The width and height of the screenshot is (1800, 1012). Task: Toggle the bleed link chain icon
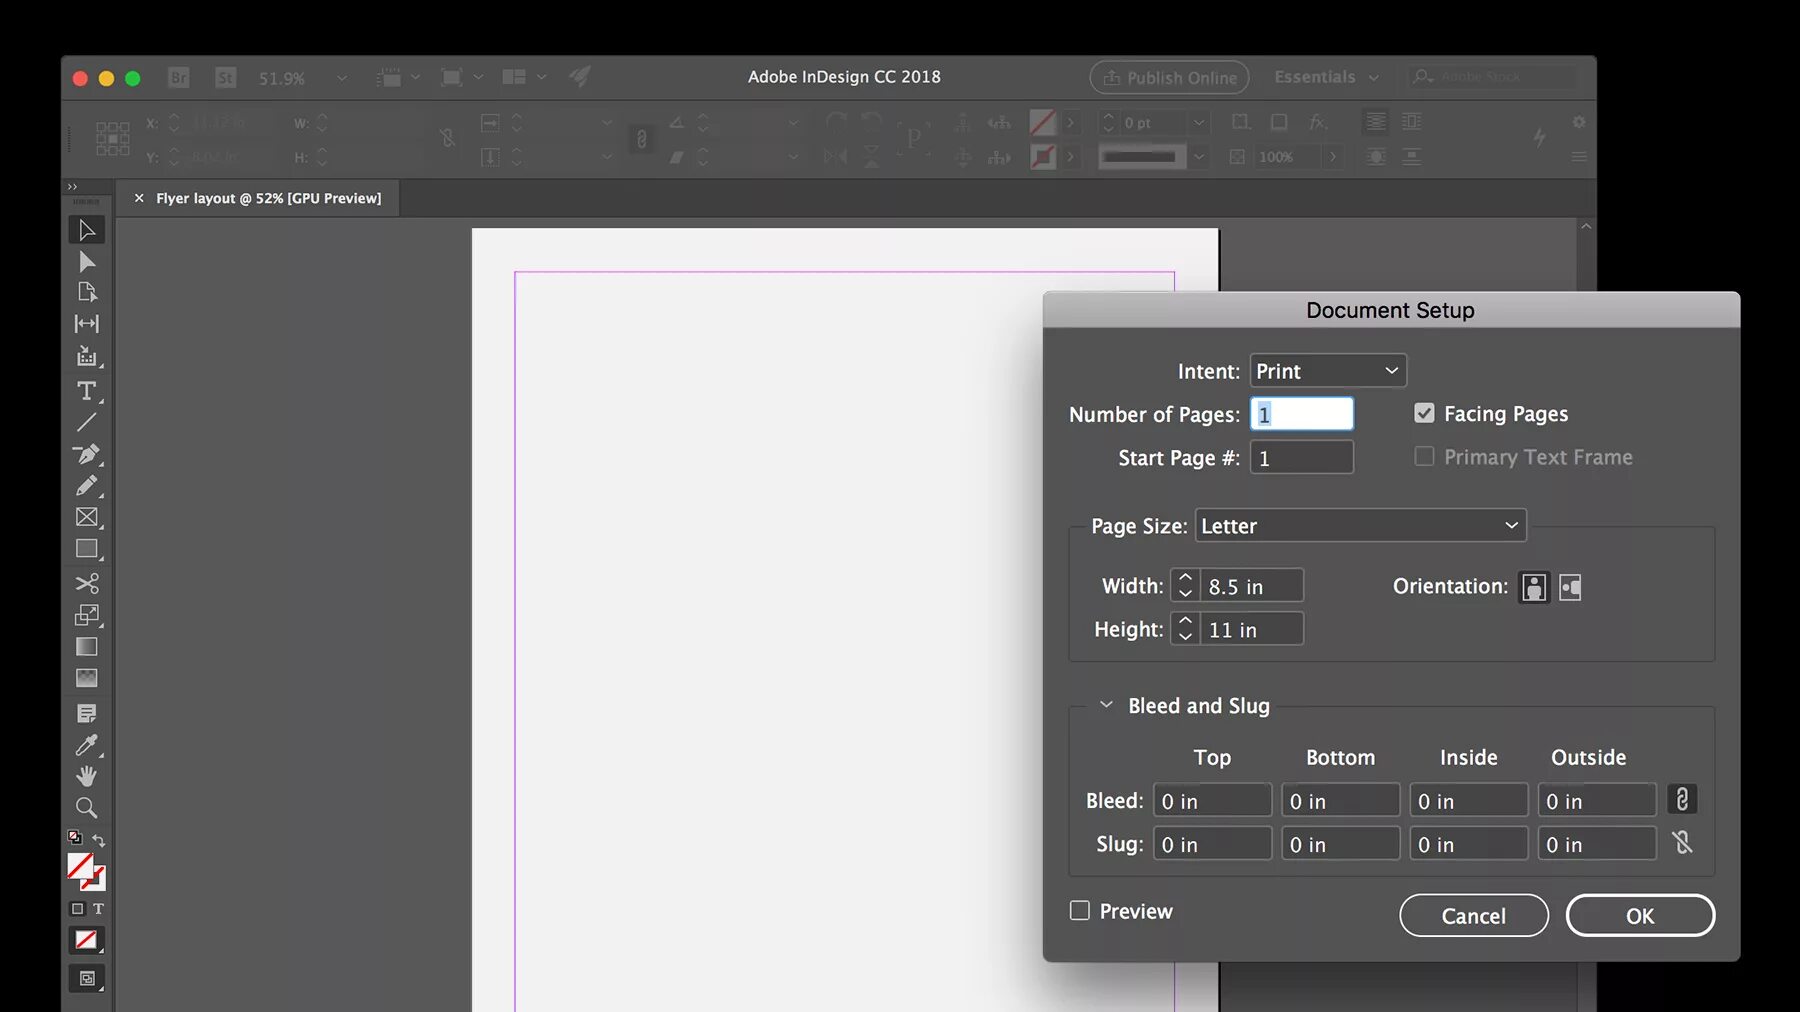[1682, 800]
